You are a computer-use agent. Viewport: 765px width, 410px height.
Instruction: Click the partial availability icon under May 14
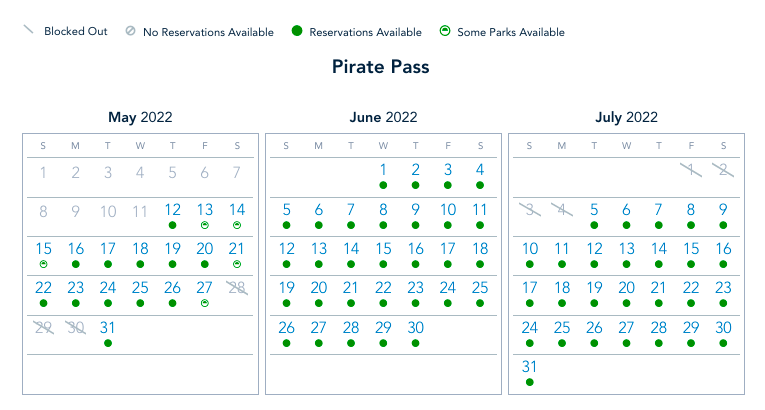[x=237, y=225]
